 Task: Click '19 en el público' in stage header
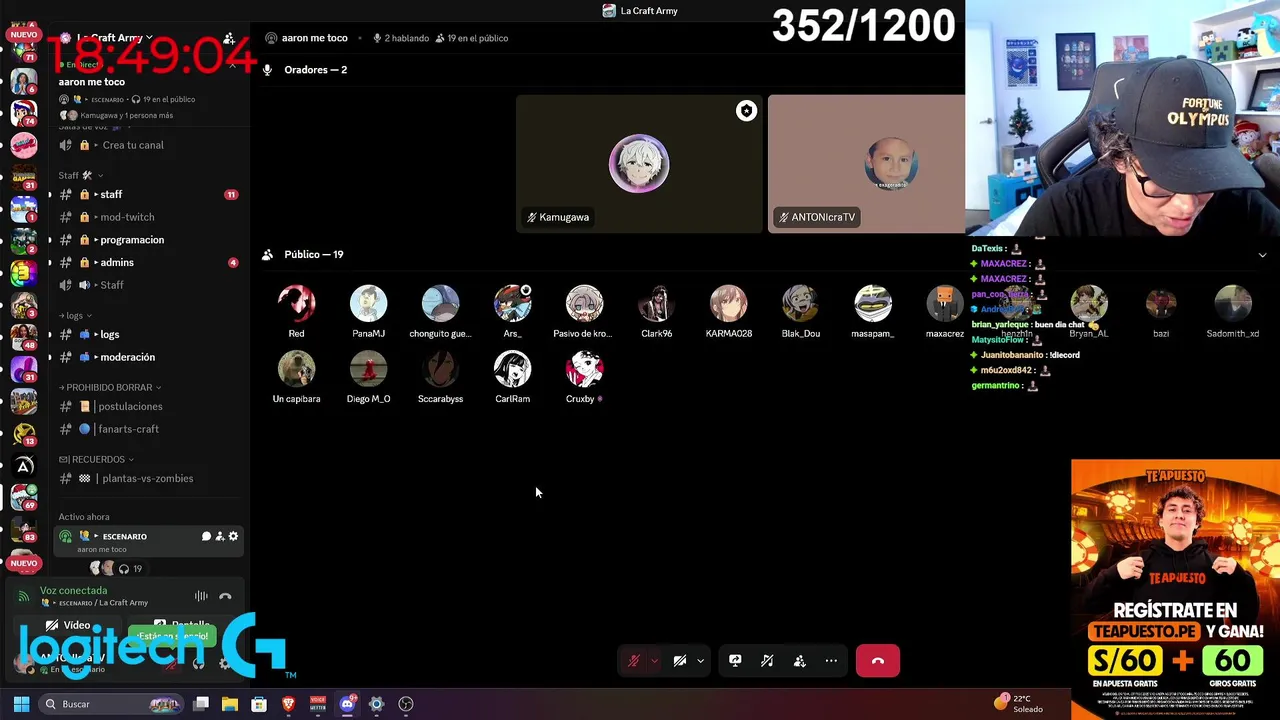point(471,38)
